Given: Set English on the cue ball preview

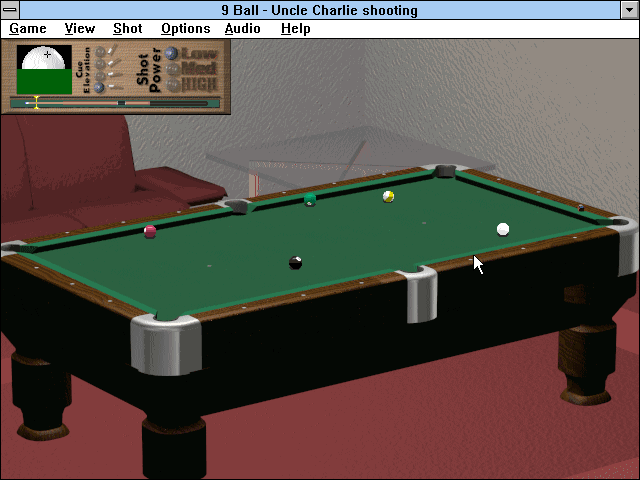Looking at the screenshot, I should [x=44, y=69].
